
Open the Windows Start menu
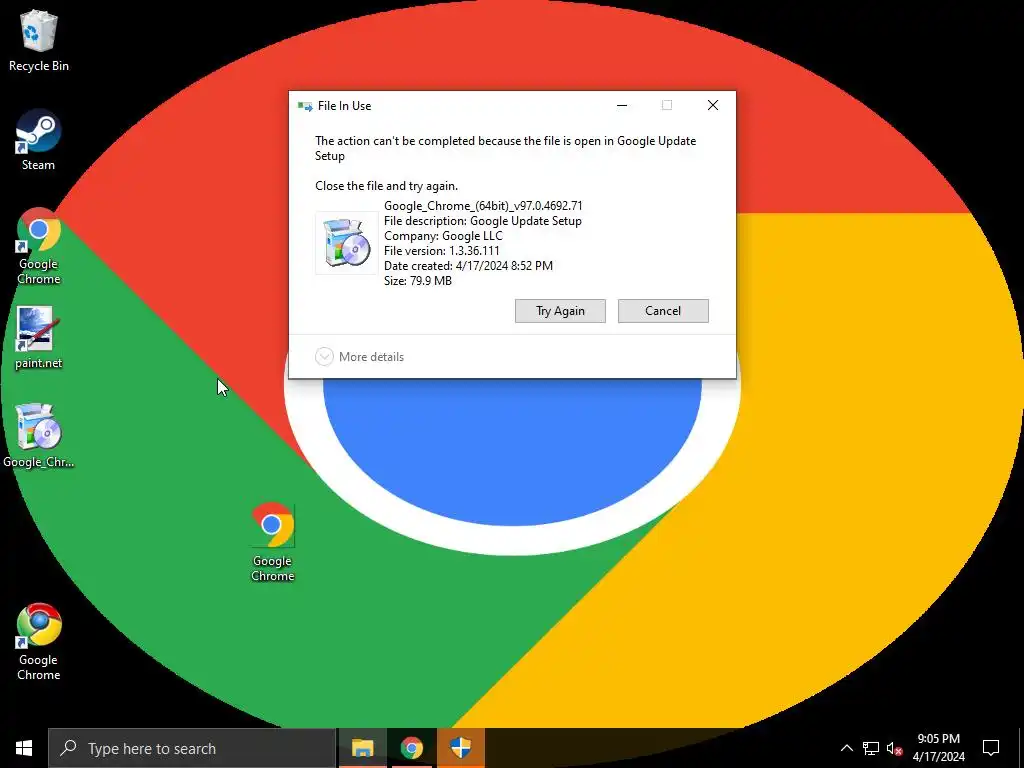point(24,748)
